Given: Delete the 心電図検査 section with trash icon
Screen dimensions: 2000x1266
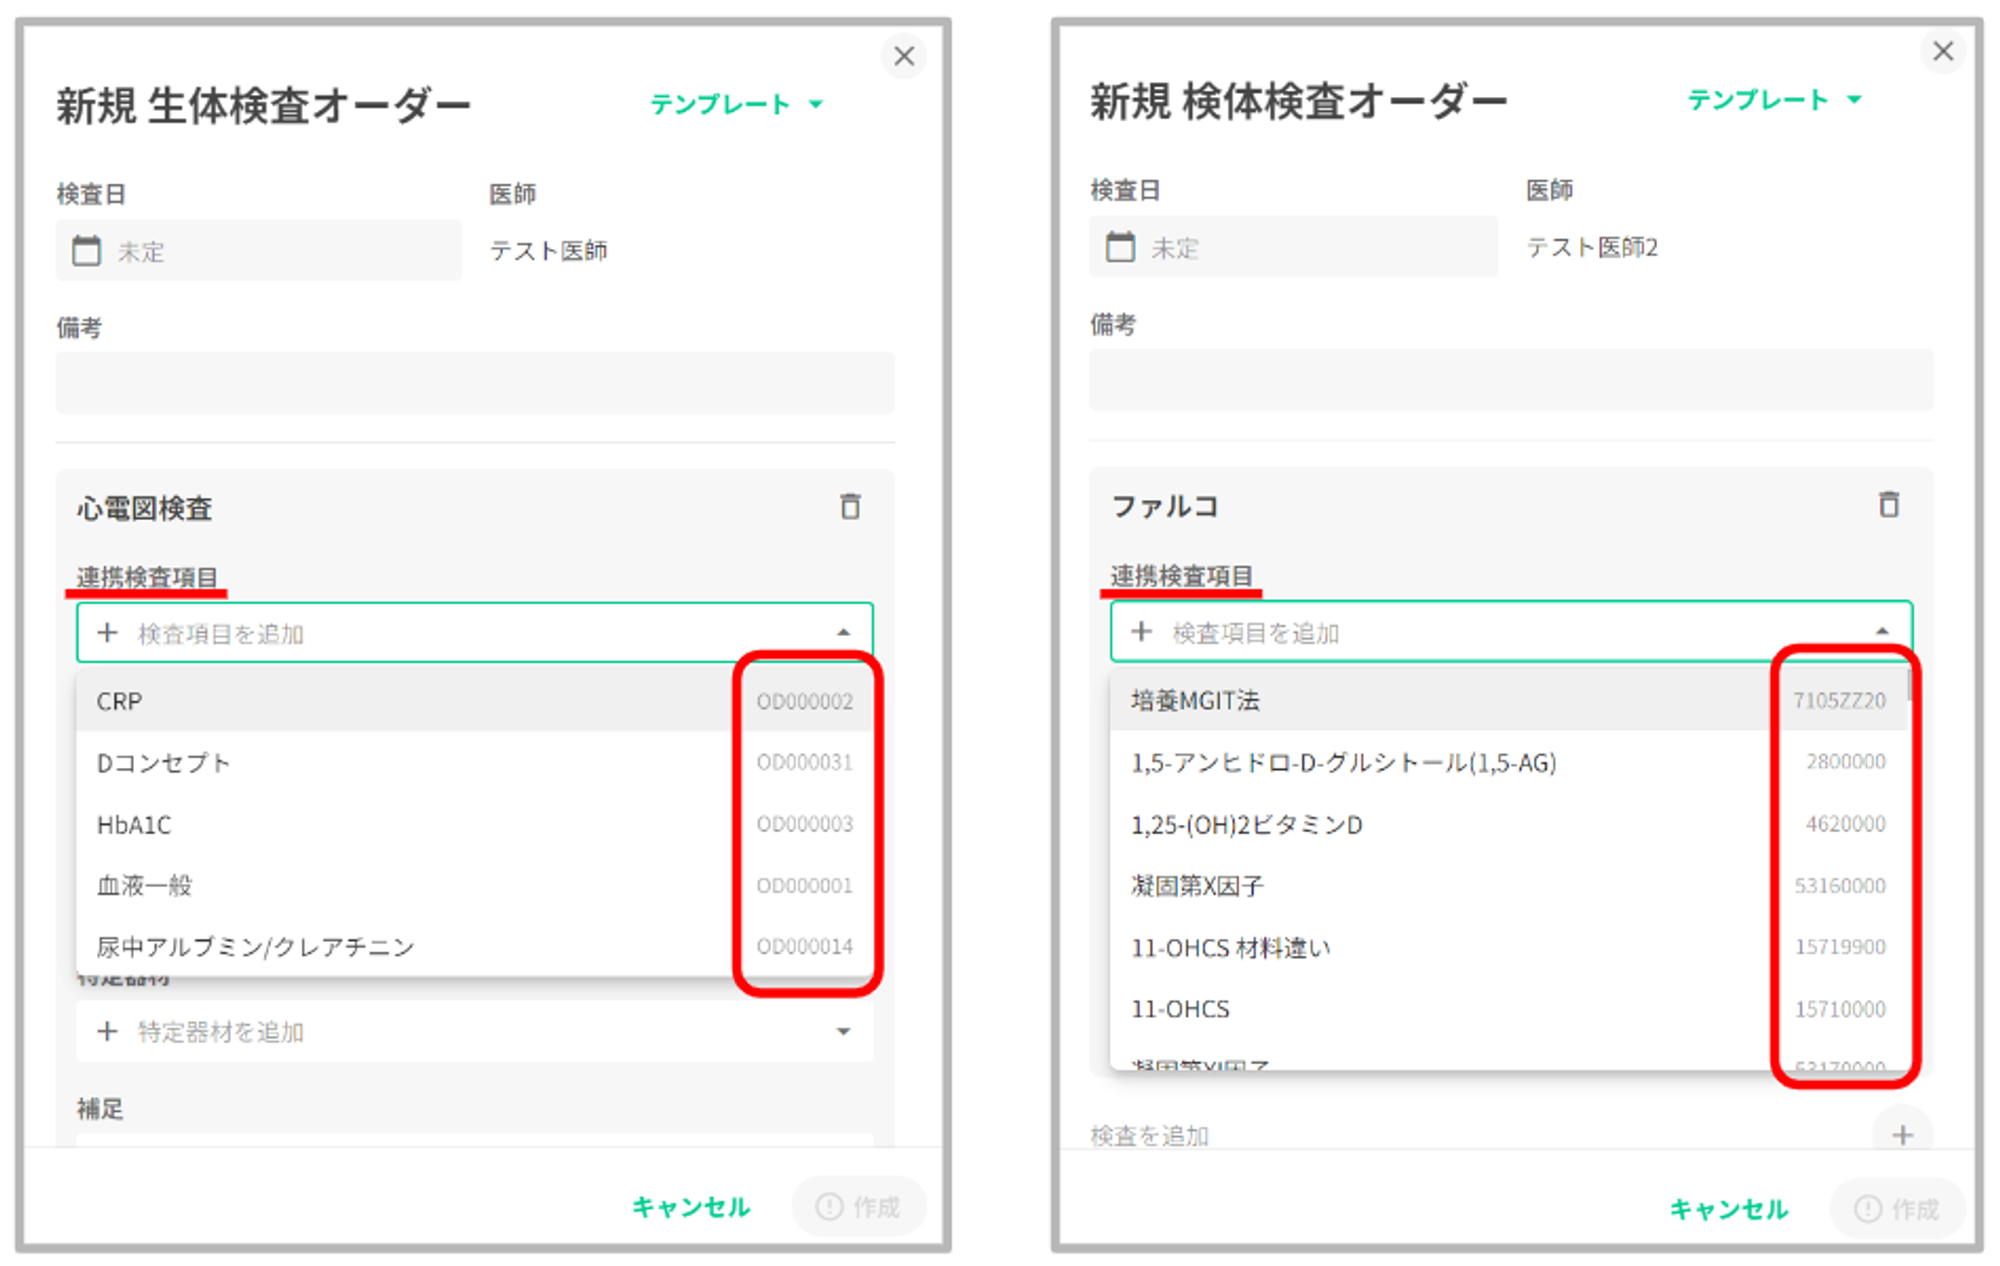Looking at the screenshot, I should click(x=850, y=507).
